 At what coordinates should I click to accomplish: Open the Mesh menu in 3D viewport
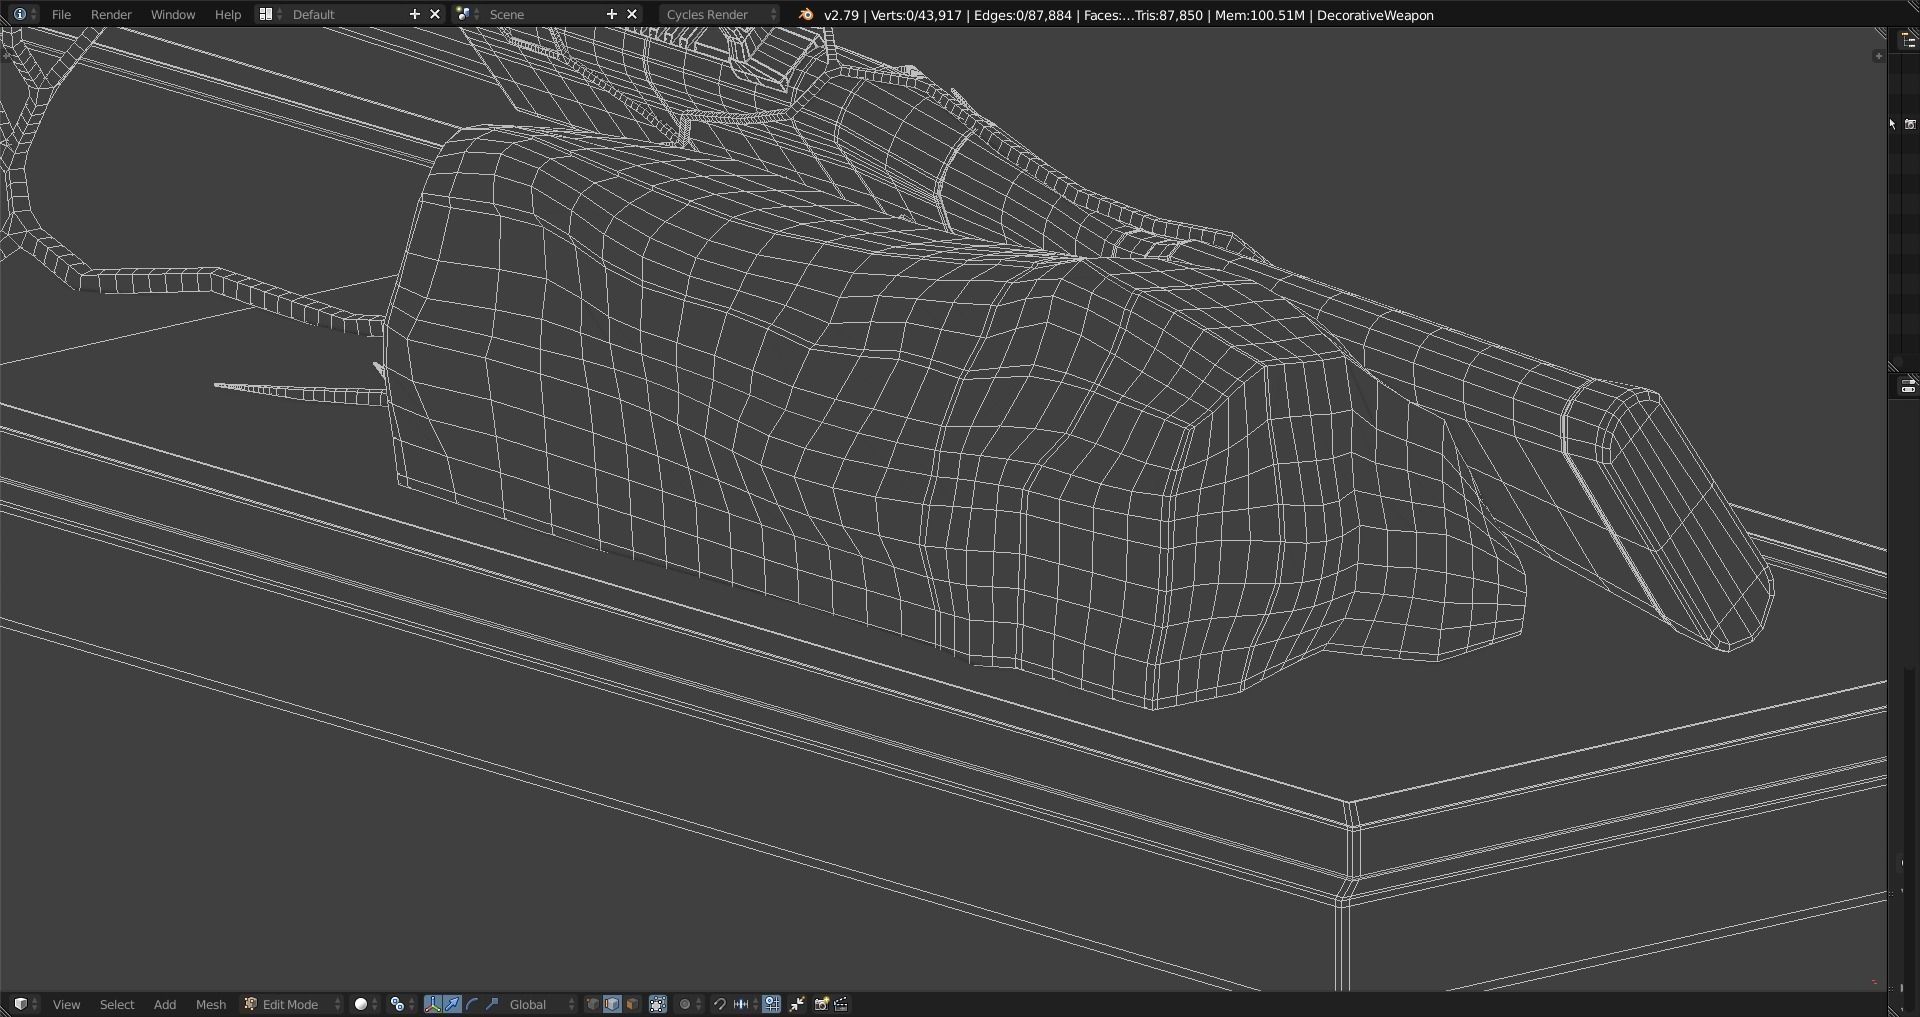pyautogui.click(x=211, y=1004)
